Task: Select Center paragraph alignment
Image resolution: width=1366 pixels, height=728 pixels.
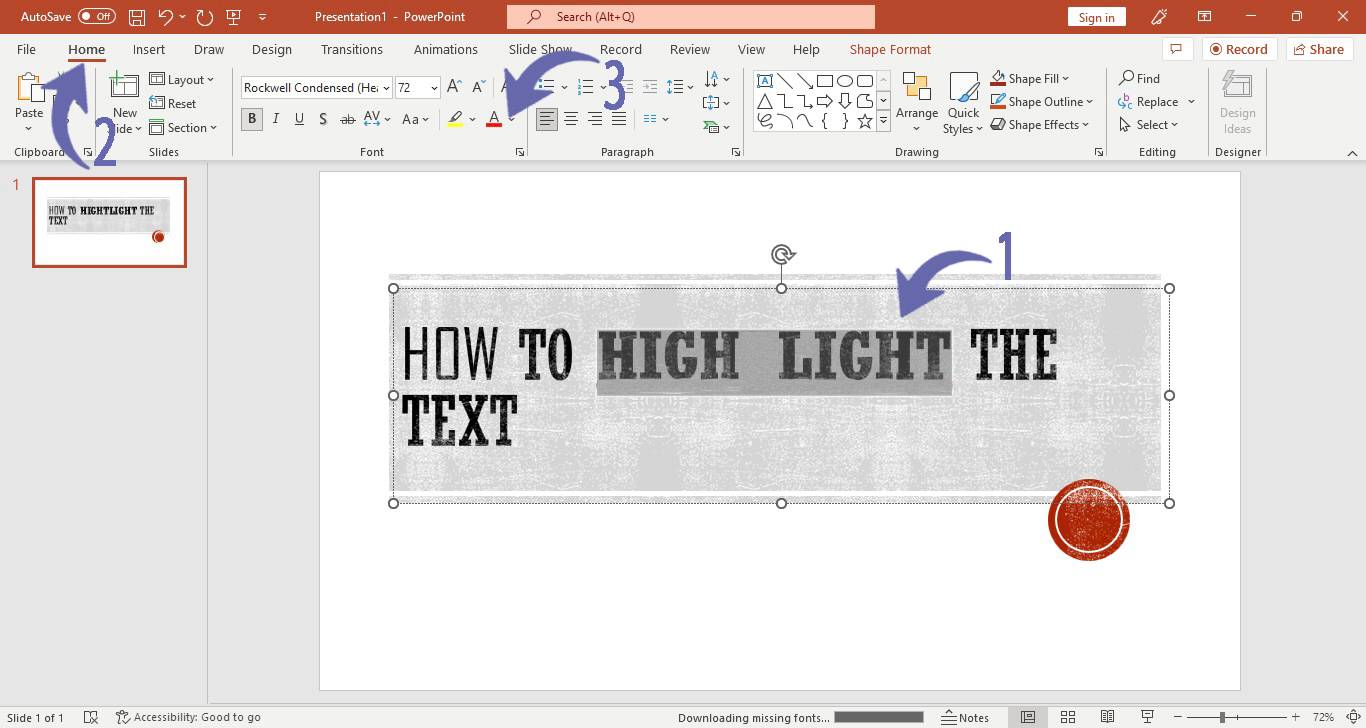Action: [571, 119]
